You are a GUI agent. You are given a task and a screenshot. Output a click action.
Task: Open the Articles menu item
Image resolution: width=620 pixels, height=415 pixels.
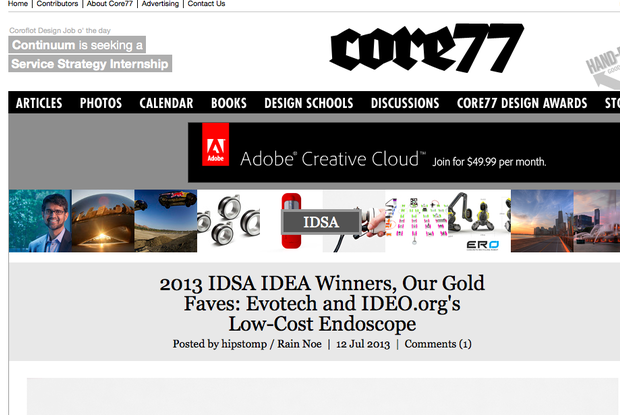point(39,103)
